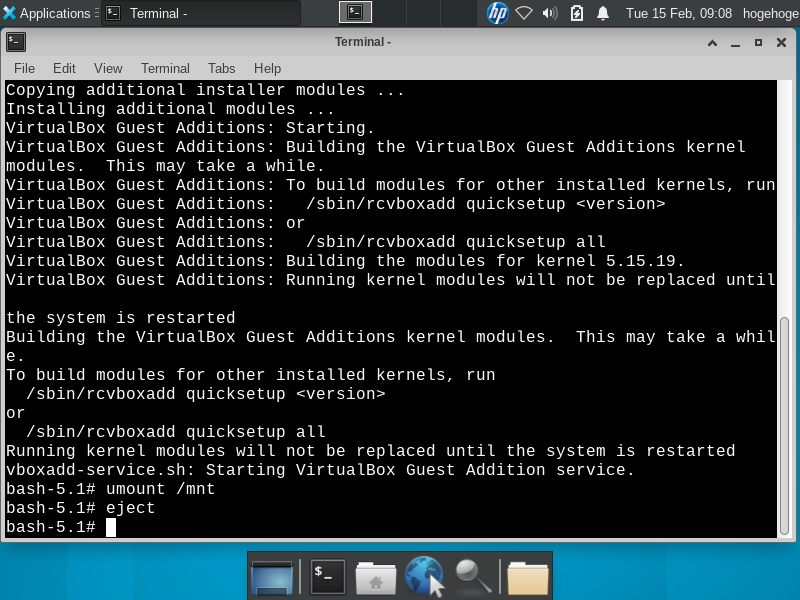Click the terminal window title icon
Image resolution: width=800 pixels, height=600 pixels.
(x=16, y=42)
